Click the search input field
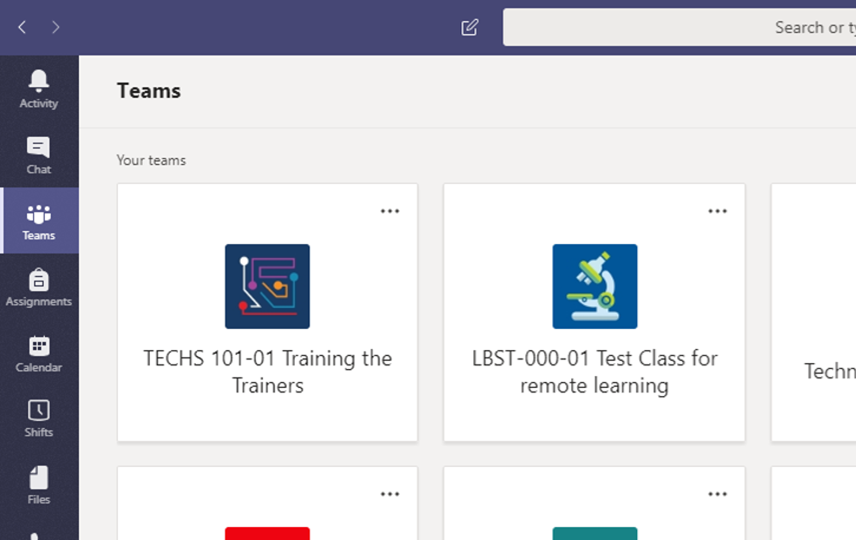856x540 pixels. tap(679, 27)
